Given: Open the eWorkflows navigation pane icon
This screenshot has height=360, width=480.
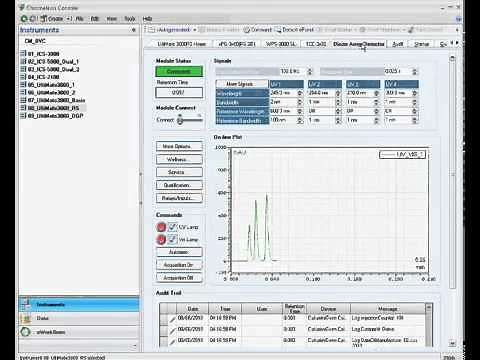Looking at the screenshot, I should [26, 332].
